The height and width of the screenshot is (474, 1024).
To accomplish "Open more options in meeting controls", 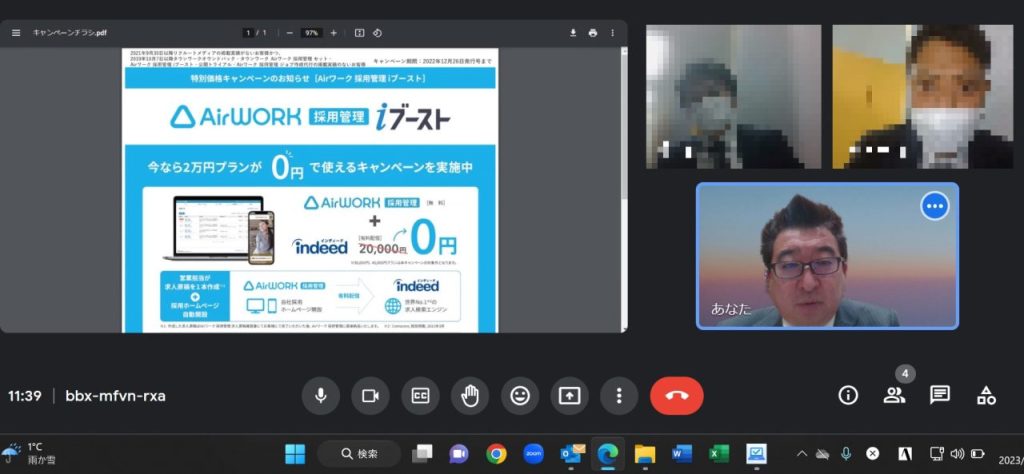I will (x=619, y=396).
